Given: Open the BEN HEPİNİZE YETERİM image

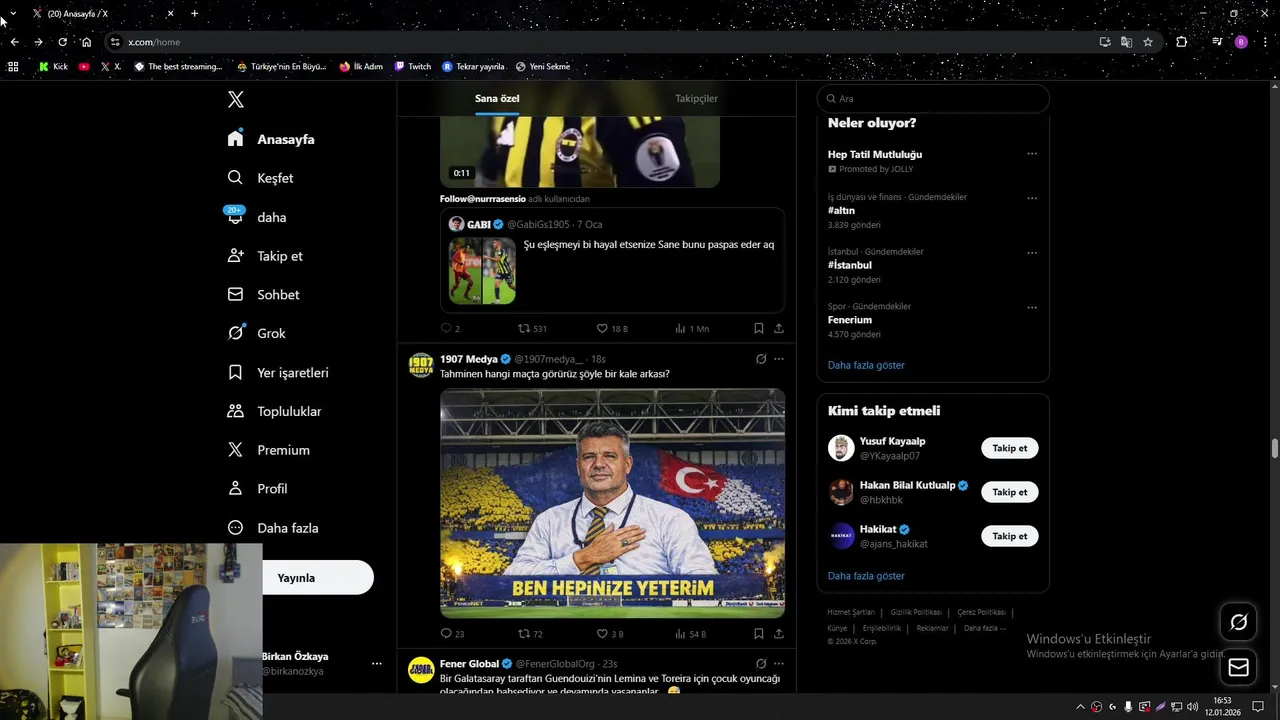Looking at the screenshot, I should 612,503.
